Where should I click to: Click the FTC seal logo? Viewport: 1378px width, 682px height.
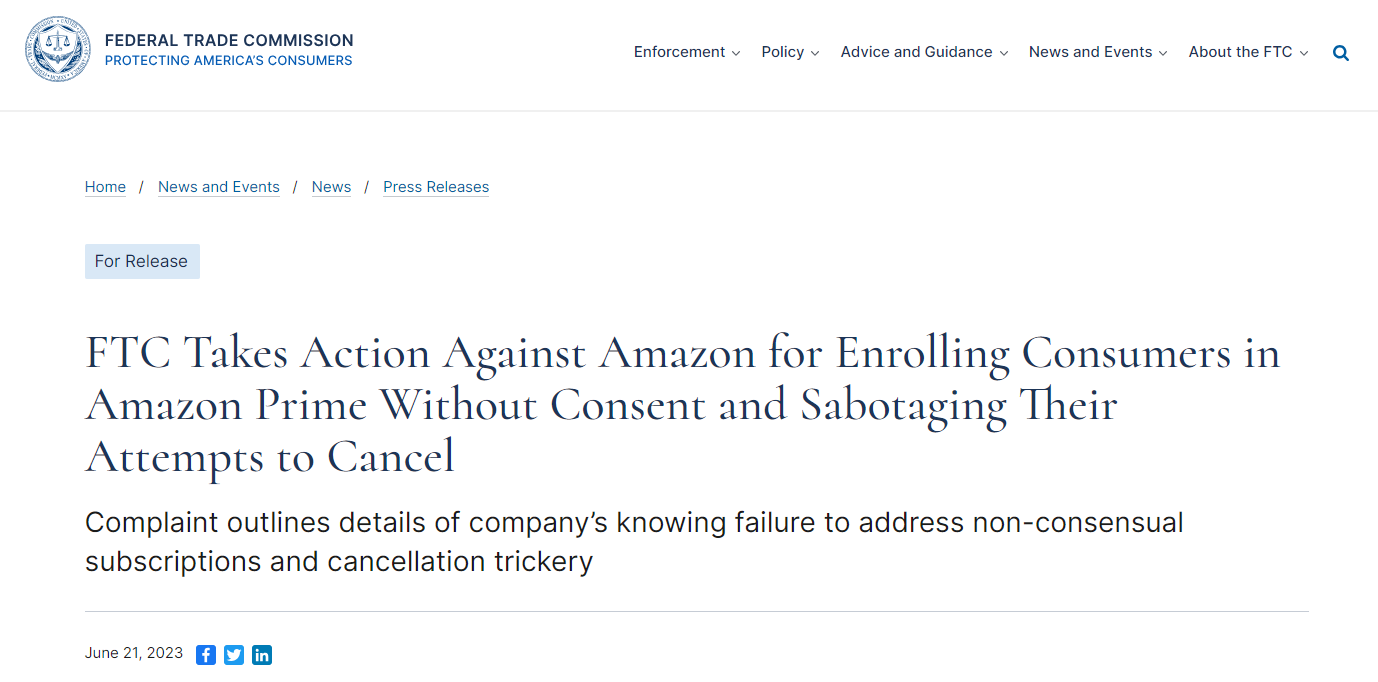tap(57, 50)
